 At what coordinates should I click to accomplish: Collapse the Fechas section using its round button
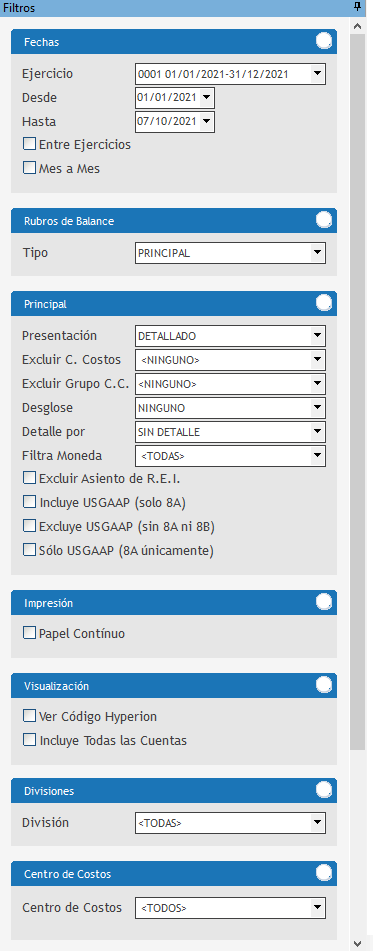click(x=324, y=41)
